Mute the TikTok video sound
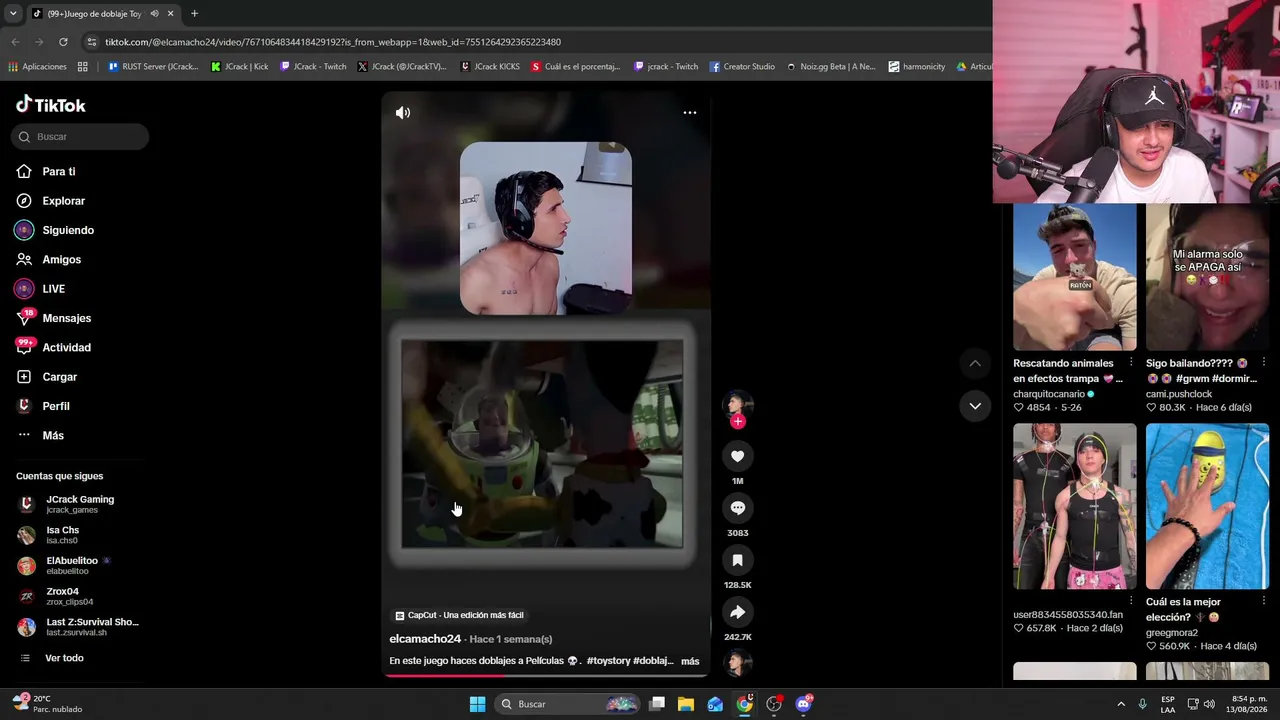The image size is (1280, 720). click(x=403, y=113)
